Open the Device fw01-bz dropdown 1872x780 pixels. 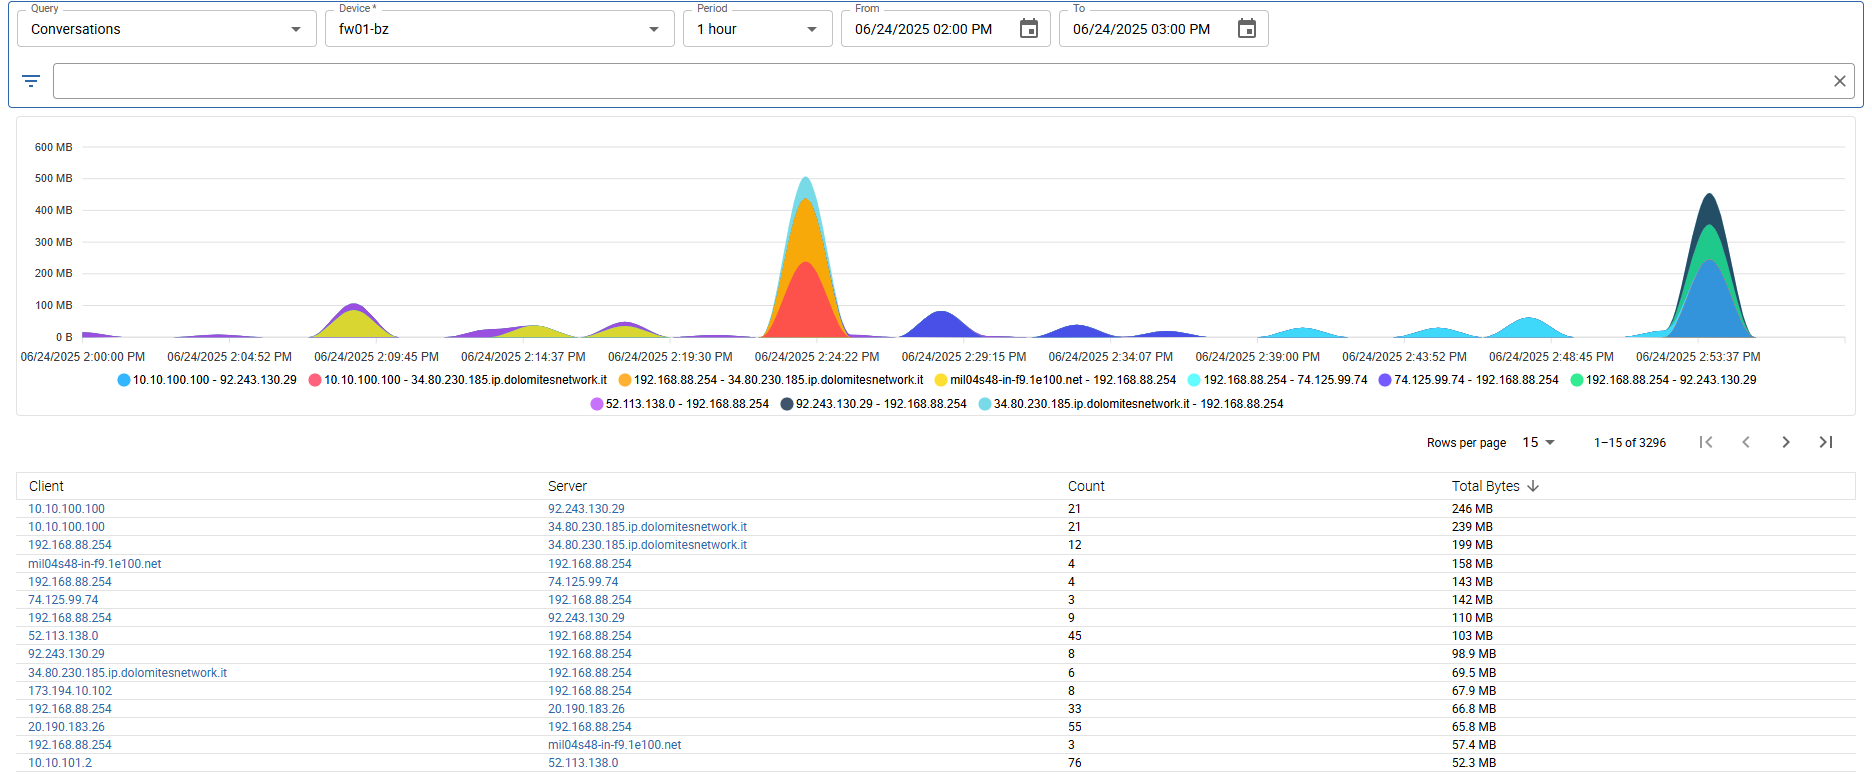[x=500, y=29]
